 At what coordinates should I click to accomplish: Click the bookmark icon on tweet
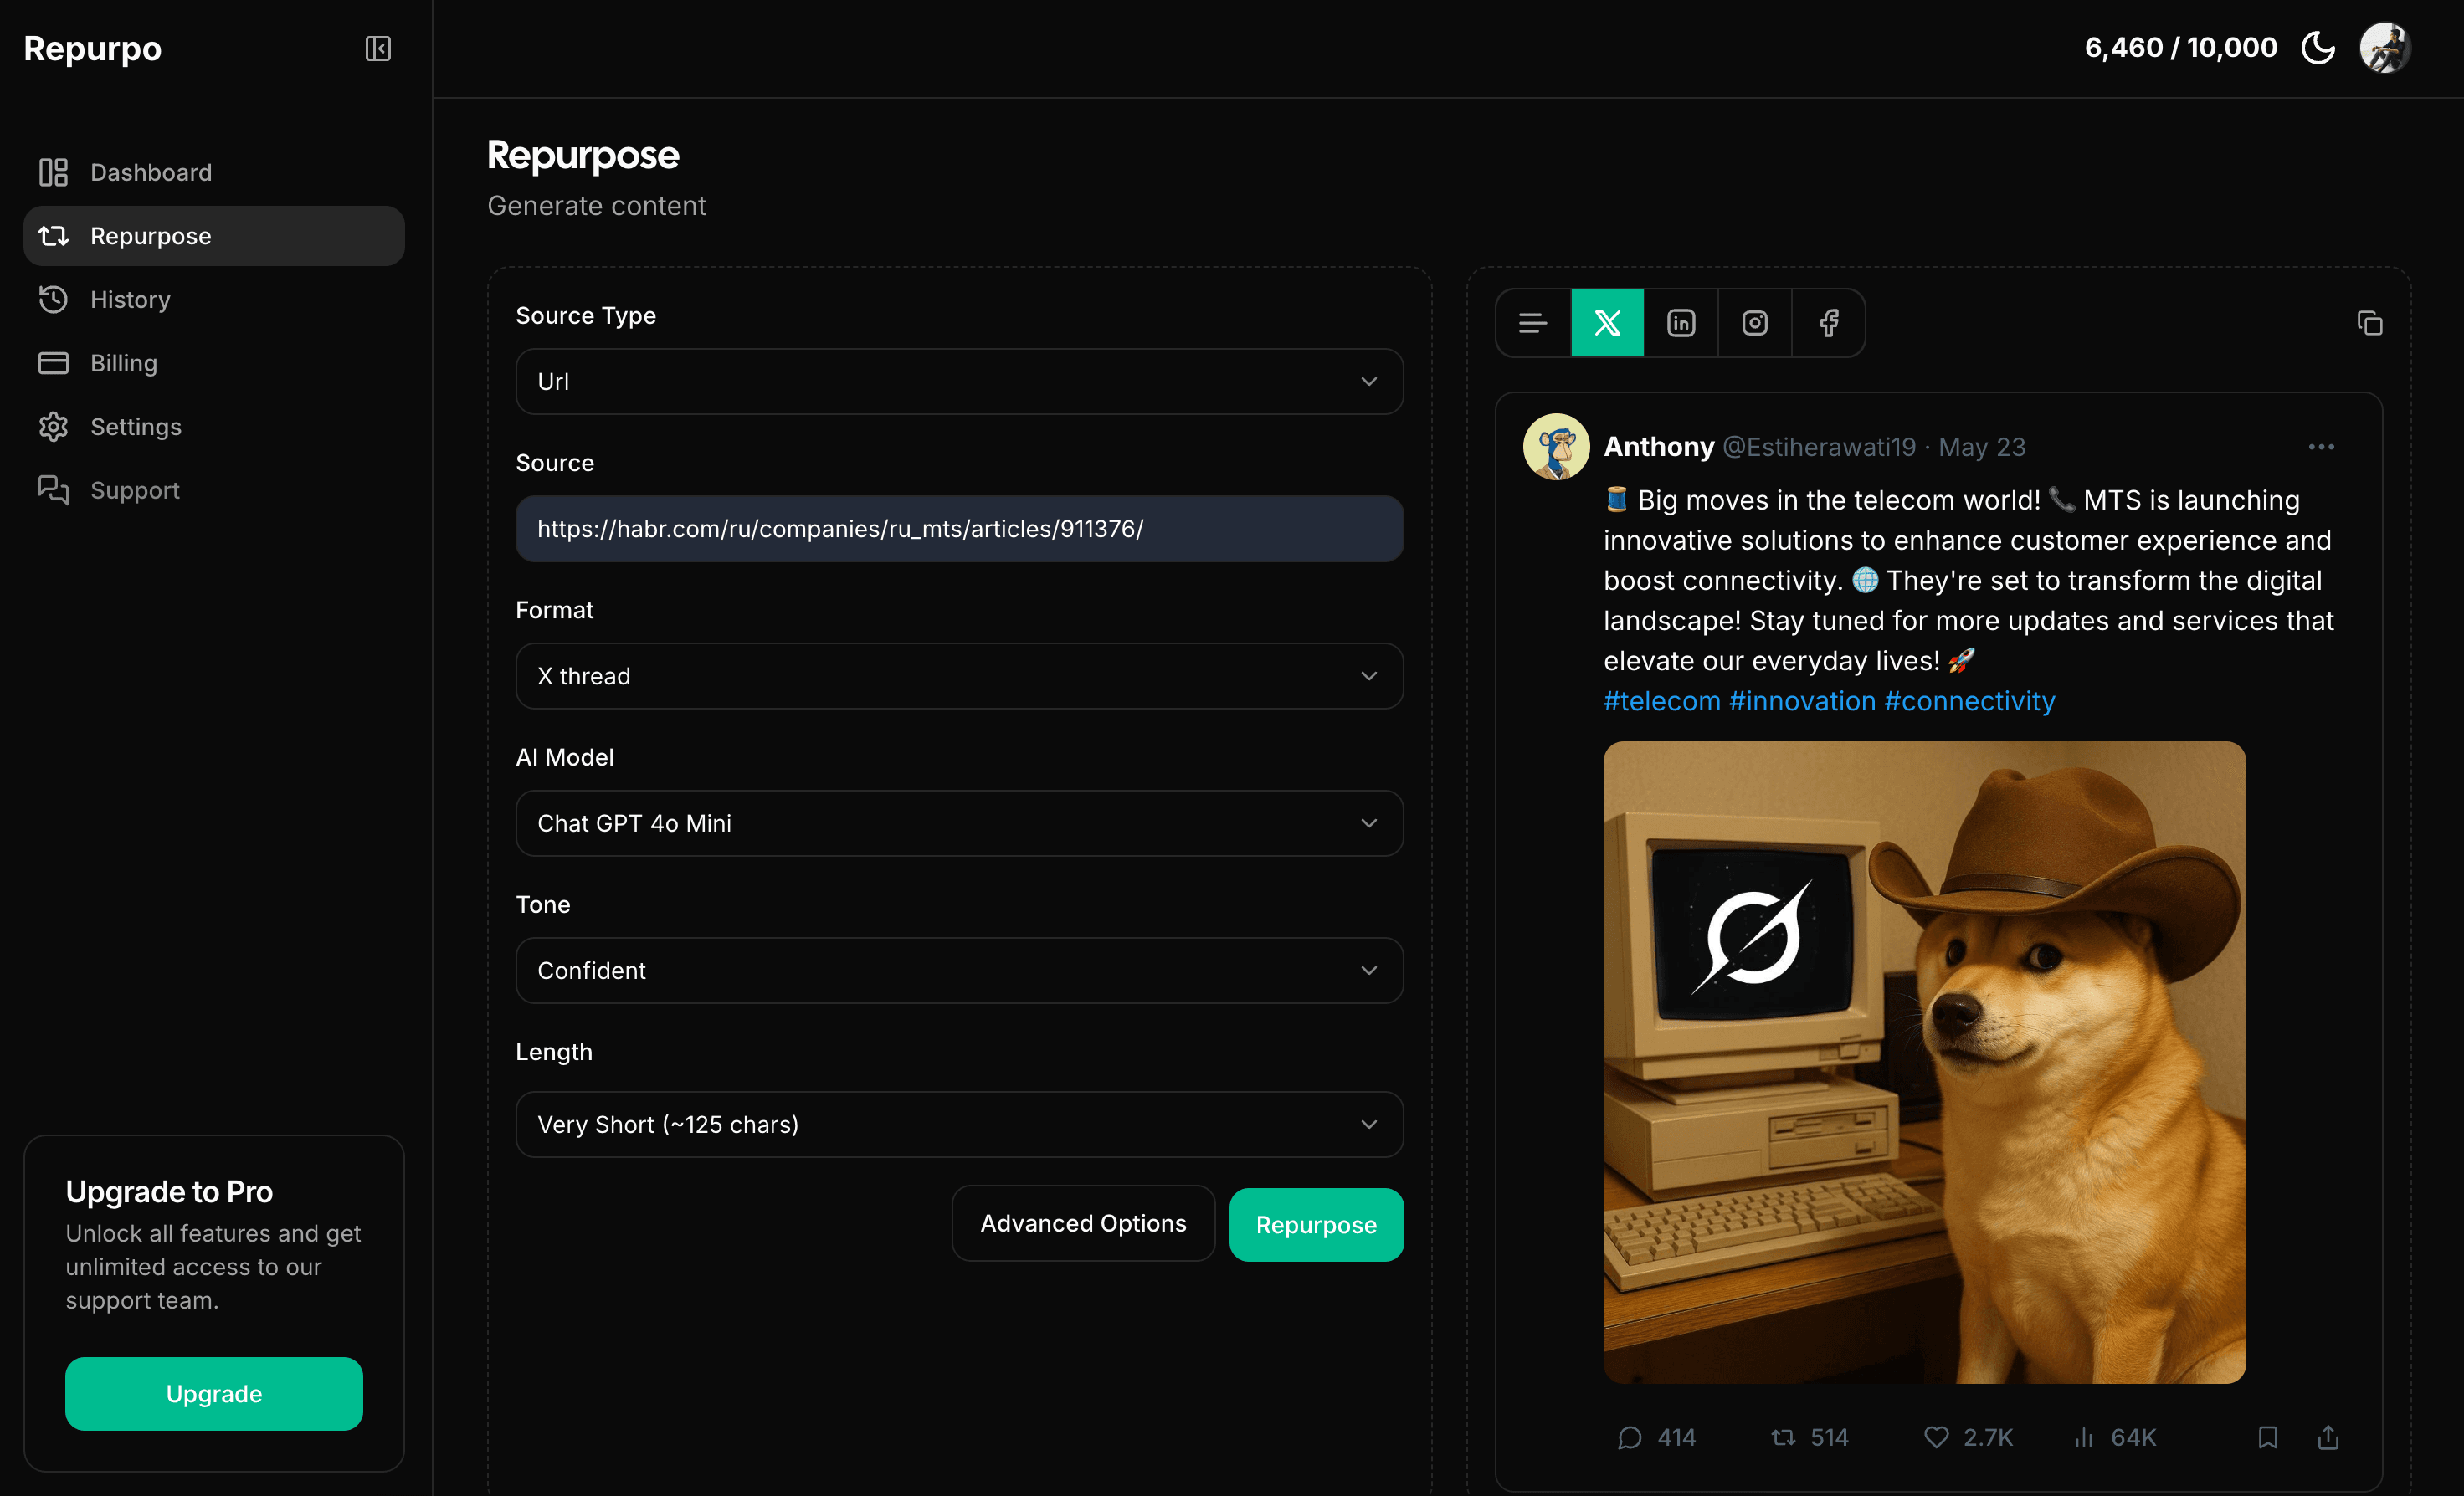[2267, 1437]
